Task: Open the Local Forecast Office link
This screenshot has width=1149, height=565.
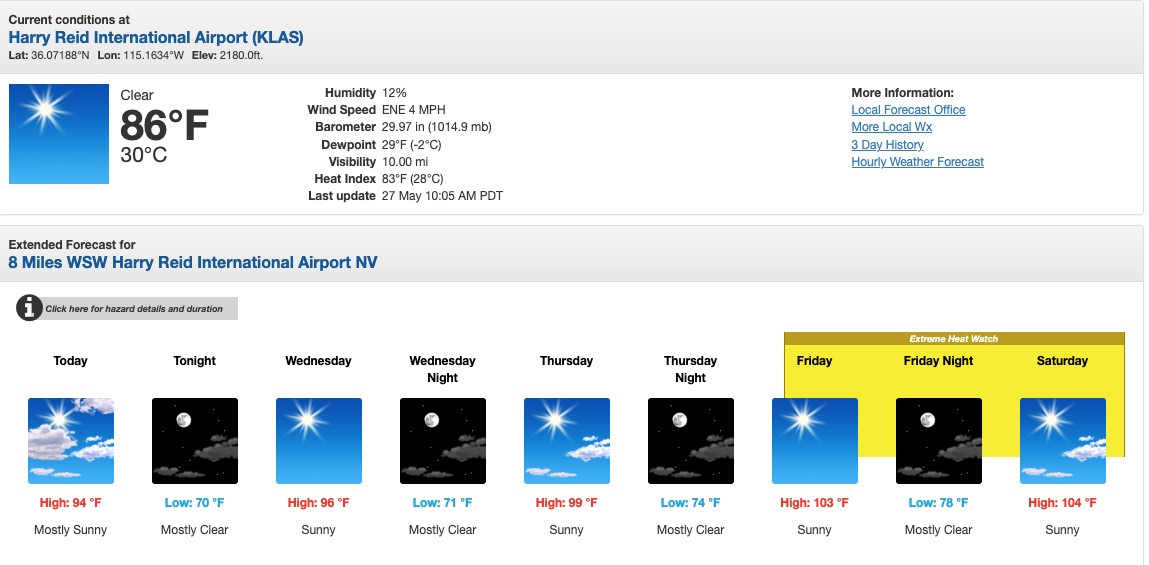Action: tap(908, 110)
